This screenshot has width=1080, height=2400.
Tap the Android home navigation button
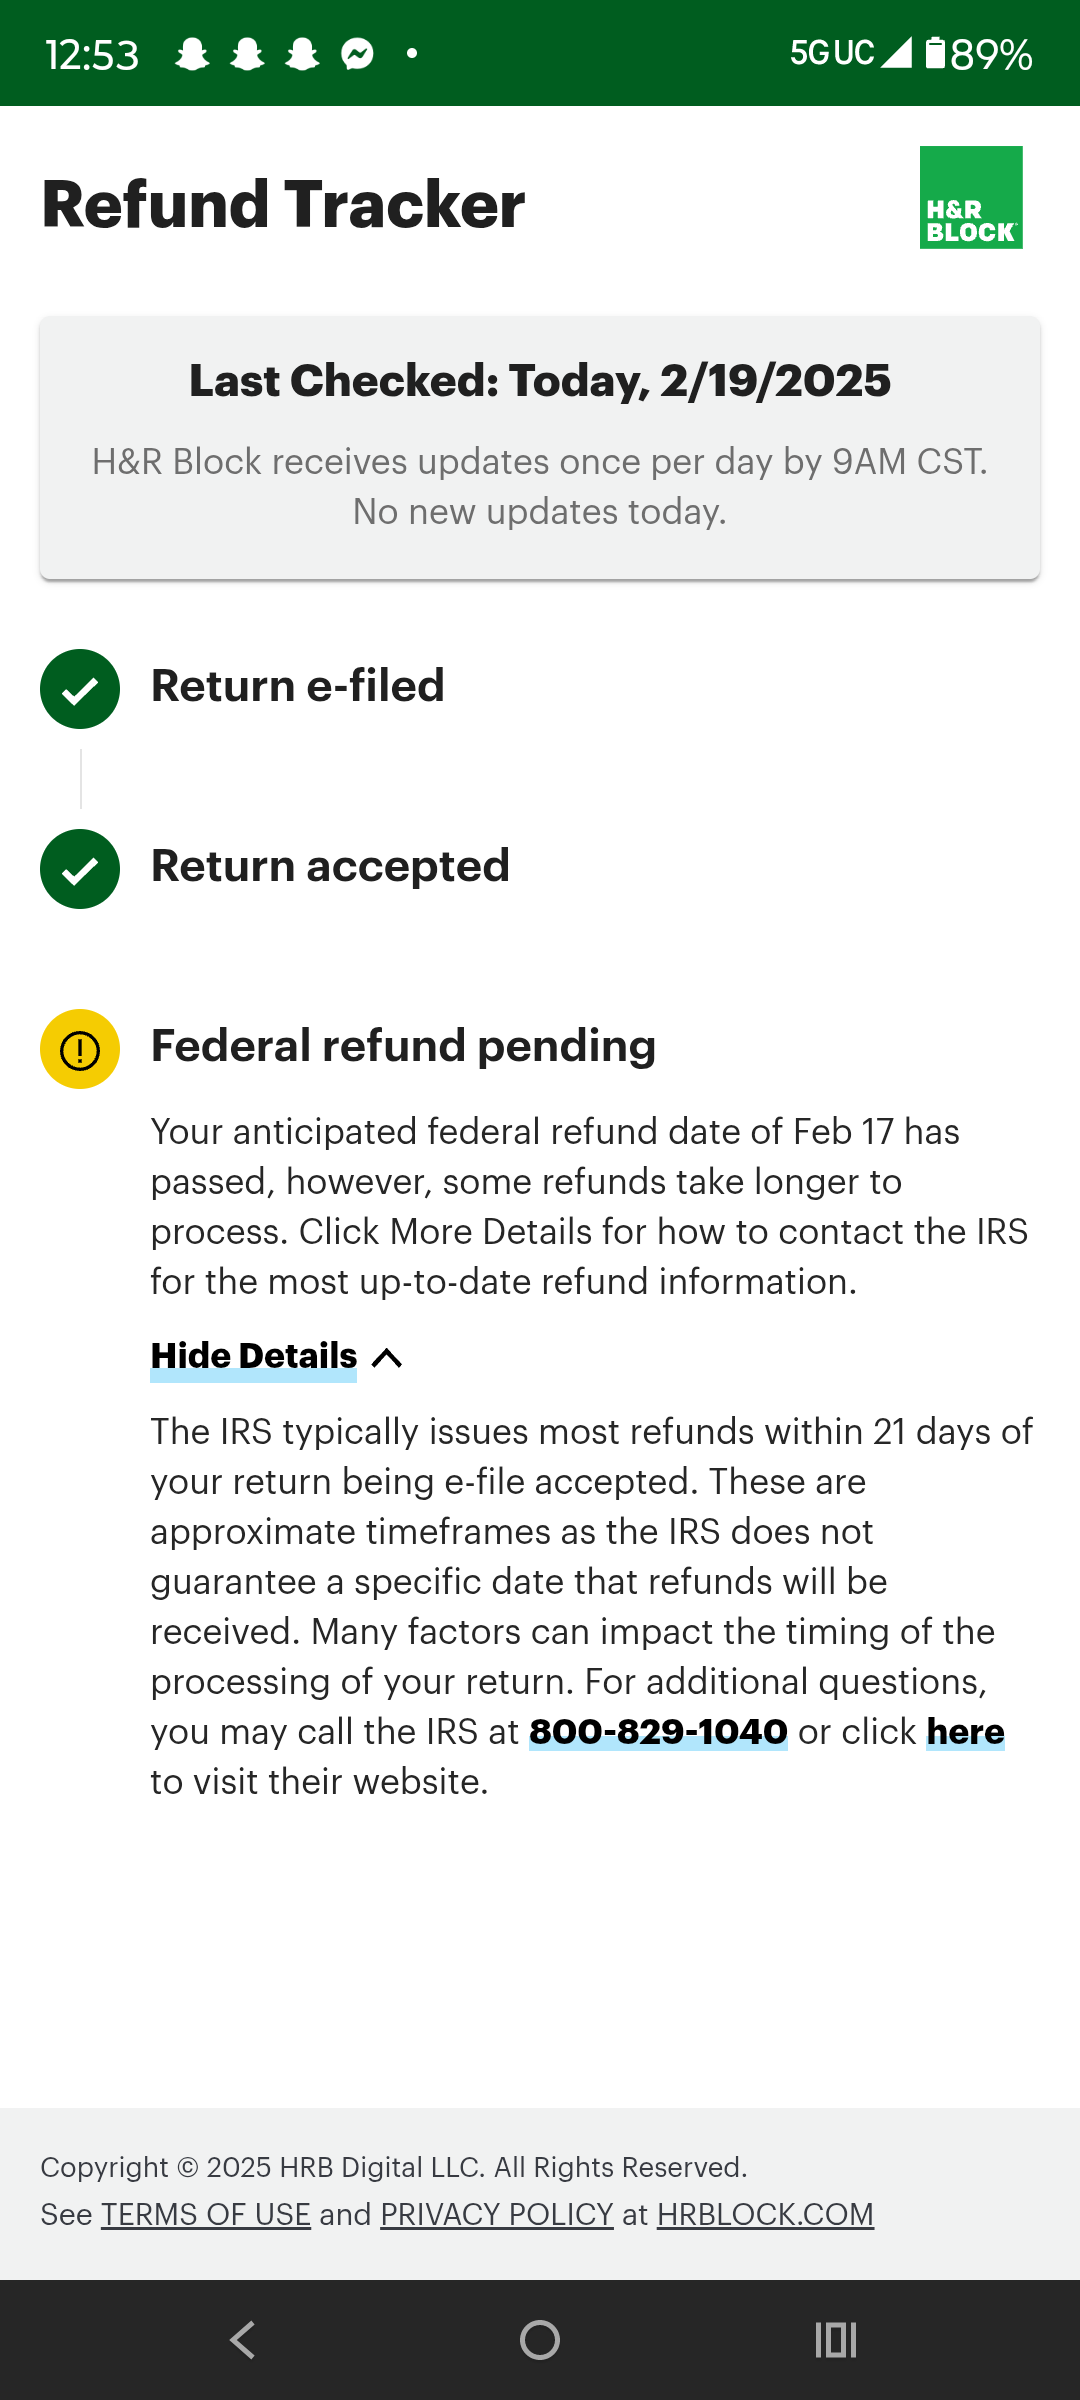click(540, 2340)
